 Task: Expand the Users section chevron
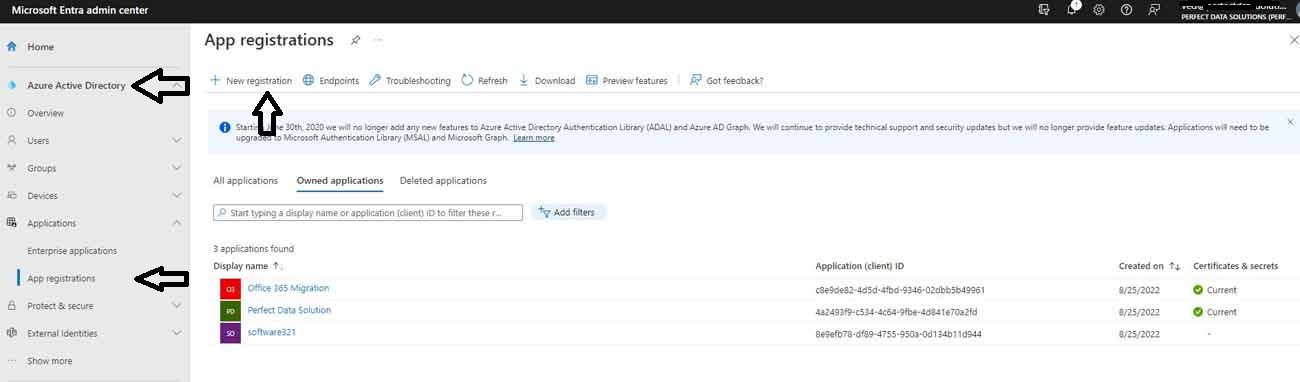pos(177,141)
